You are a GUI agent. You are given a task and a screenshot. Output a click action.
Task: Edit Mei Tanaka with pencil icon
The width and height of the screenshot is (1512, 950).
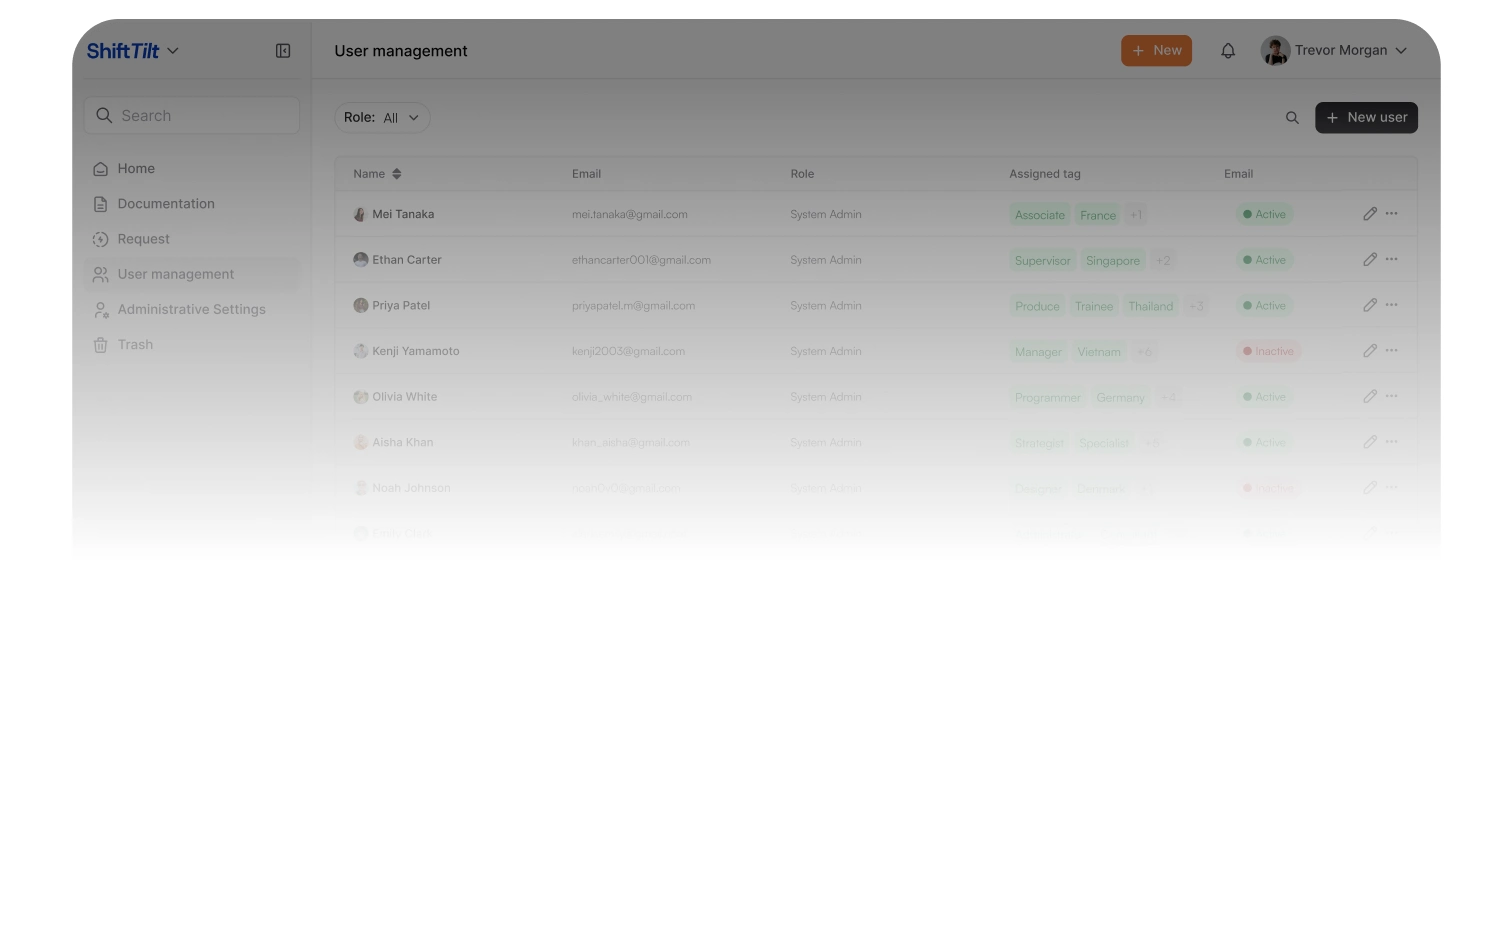[x=1369, y=214]
